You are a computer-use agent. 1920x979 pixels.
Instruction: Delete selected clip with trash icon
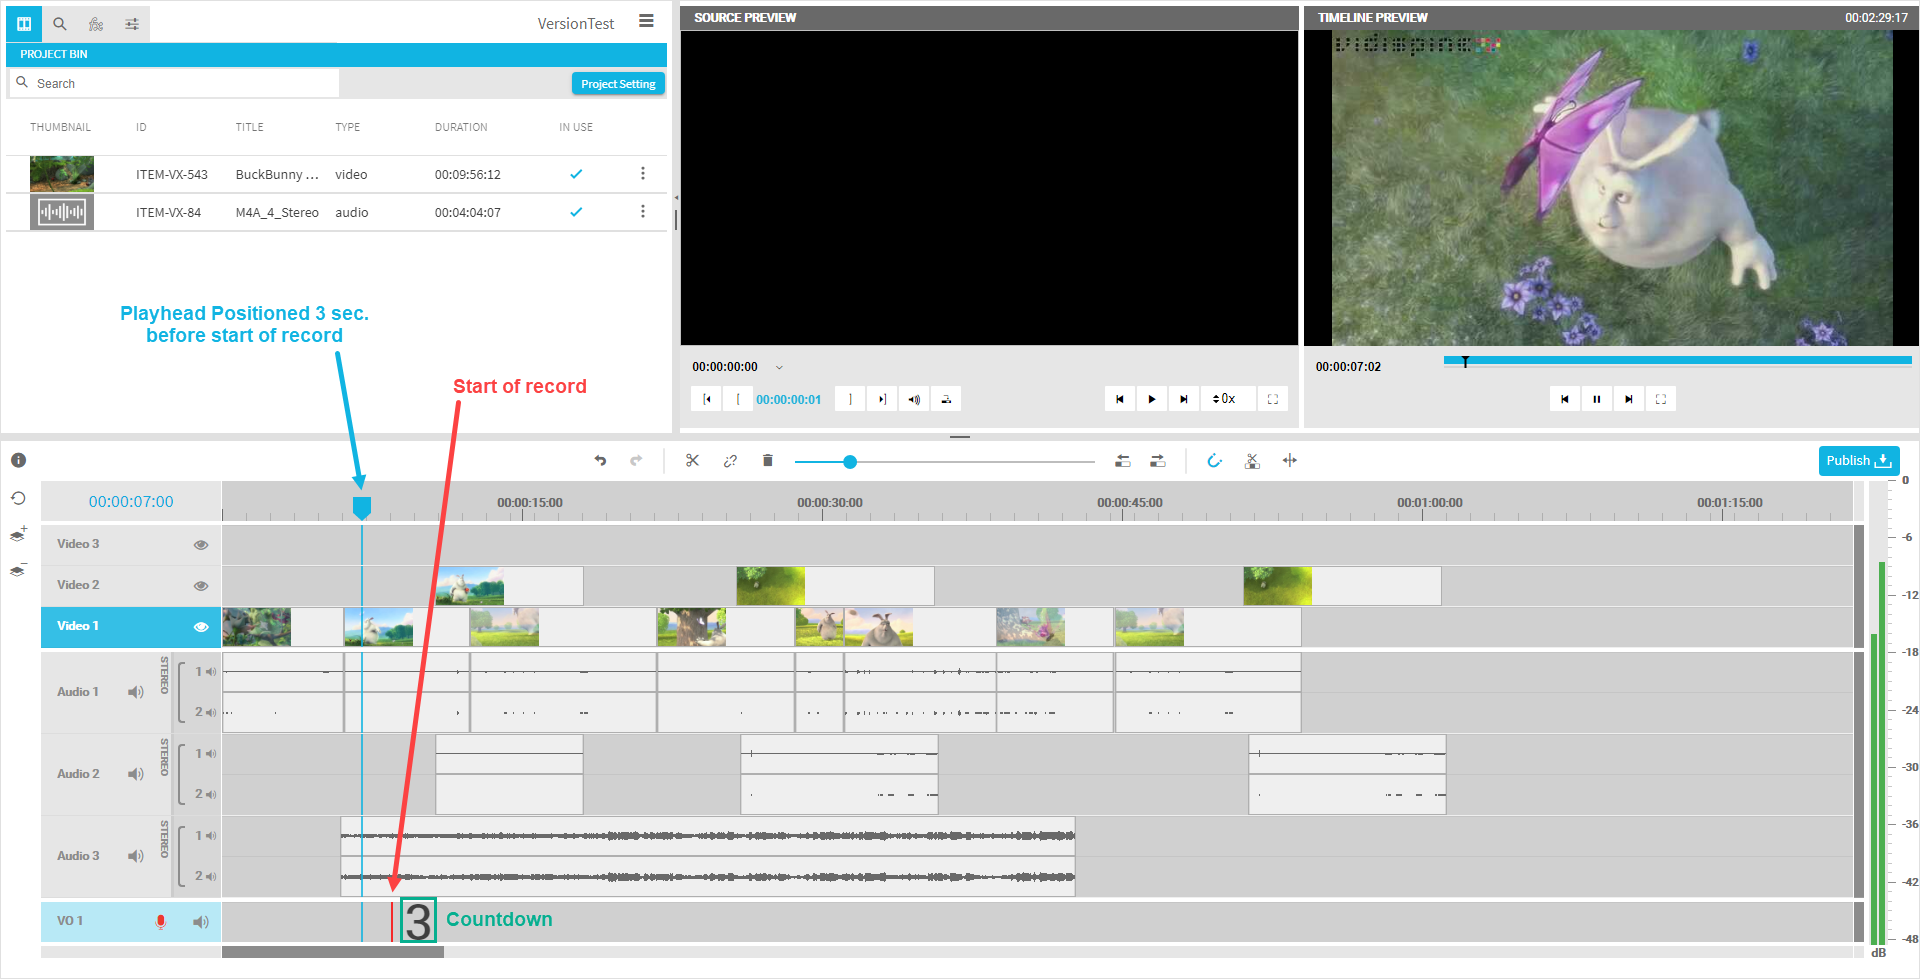pos(768,461)
